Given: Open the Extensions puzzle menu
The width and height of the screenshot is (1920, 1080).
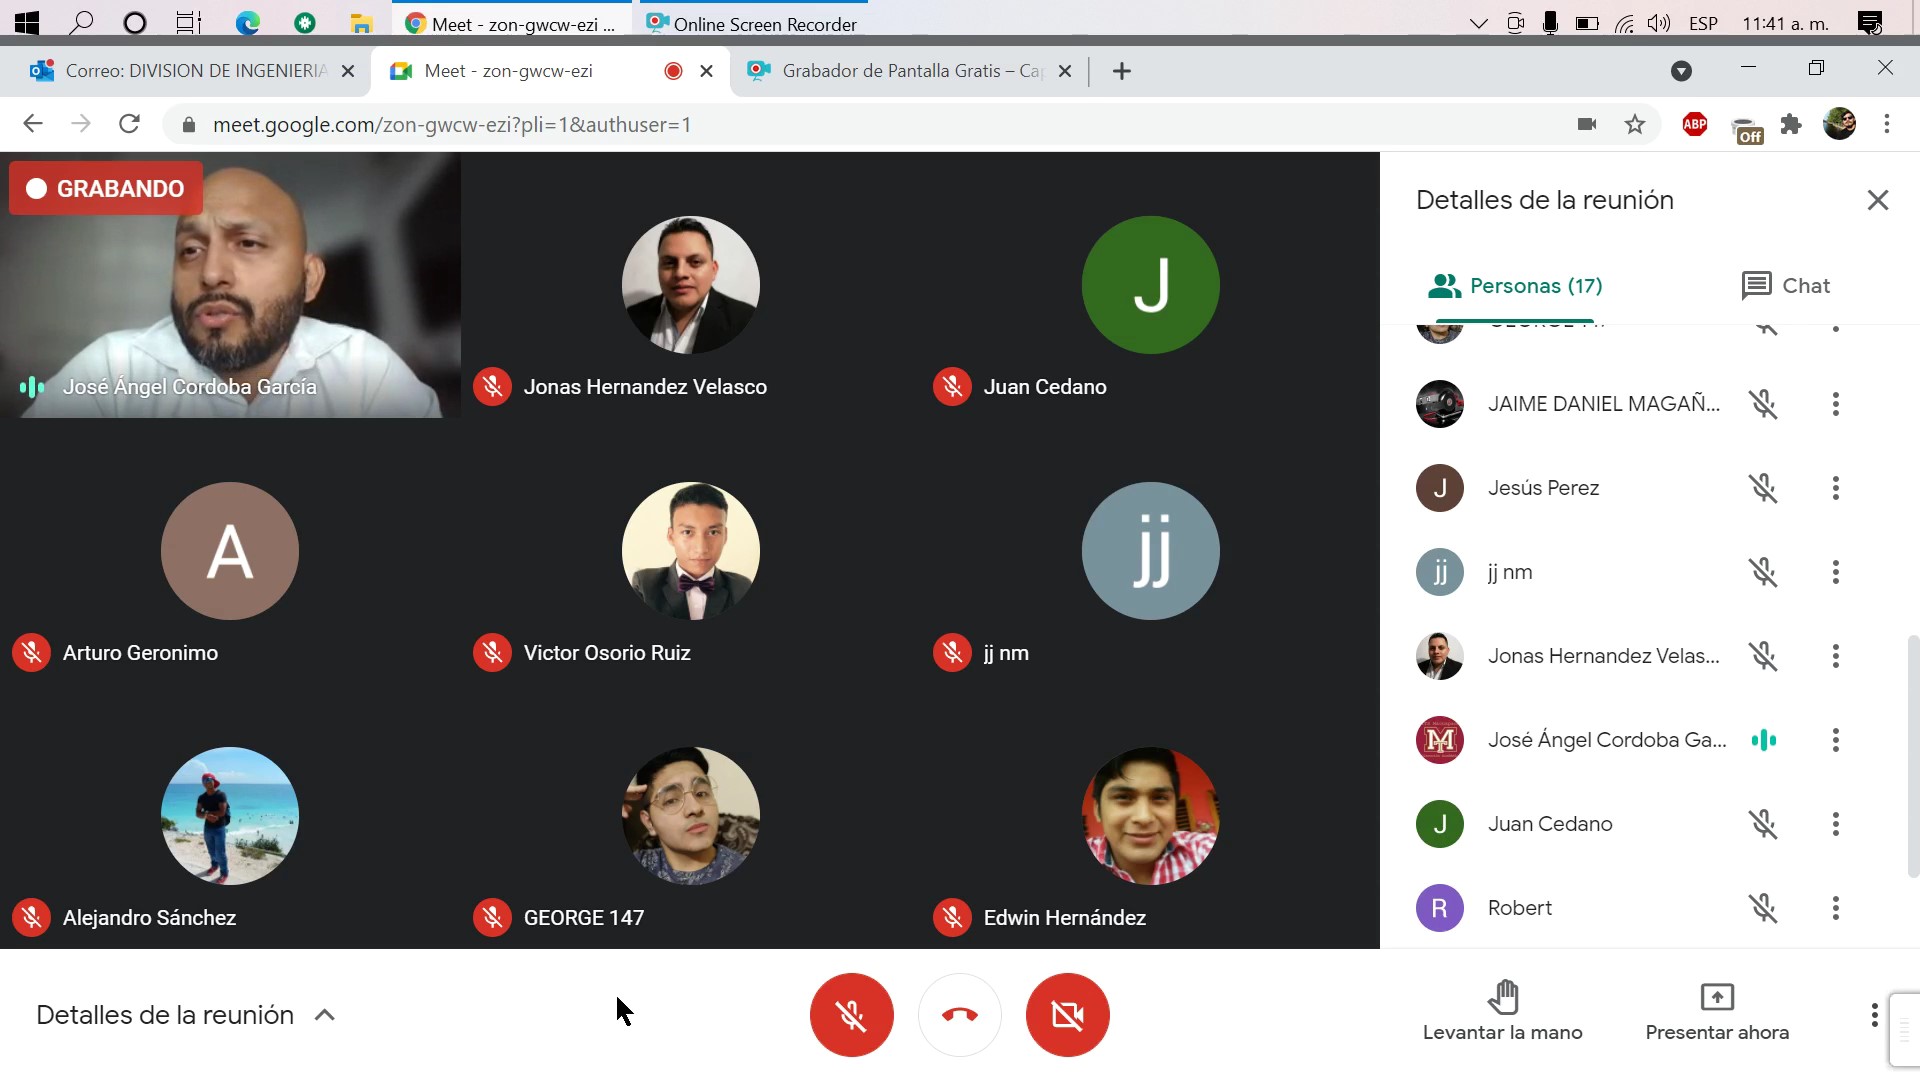Looking at the screenshot, I should point(1791,124).
